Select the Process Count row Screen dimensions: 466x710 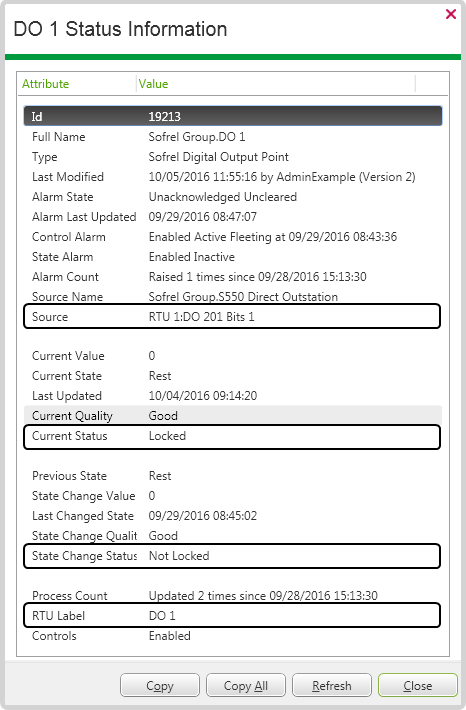pos(233,595)
